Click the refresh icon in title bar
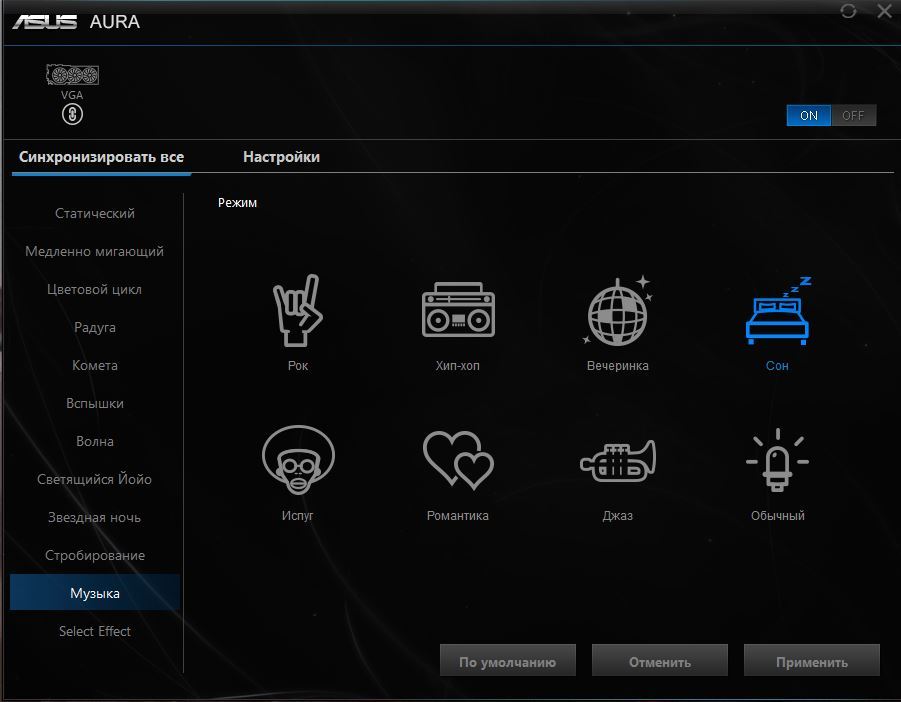Viewport: 901px width, 702px height. click(x=848, y=11)
